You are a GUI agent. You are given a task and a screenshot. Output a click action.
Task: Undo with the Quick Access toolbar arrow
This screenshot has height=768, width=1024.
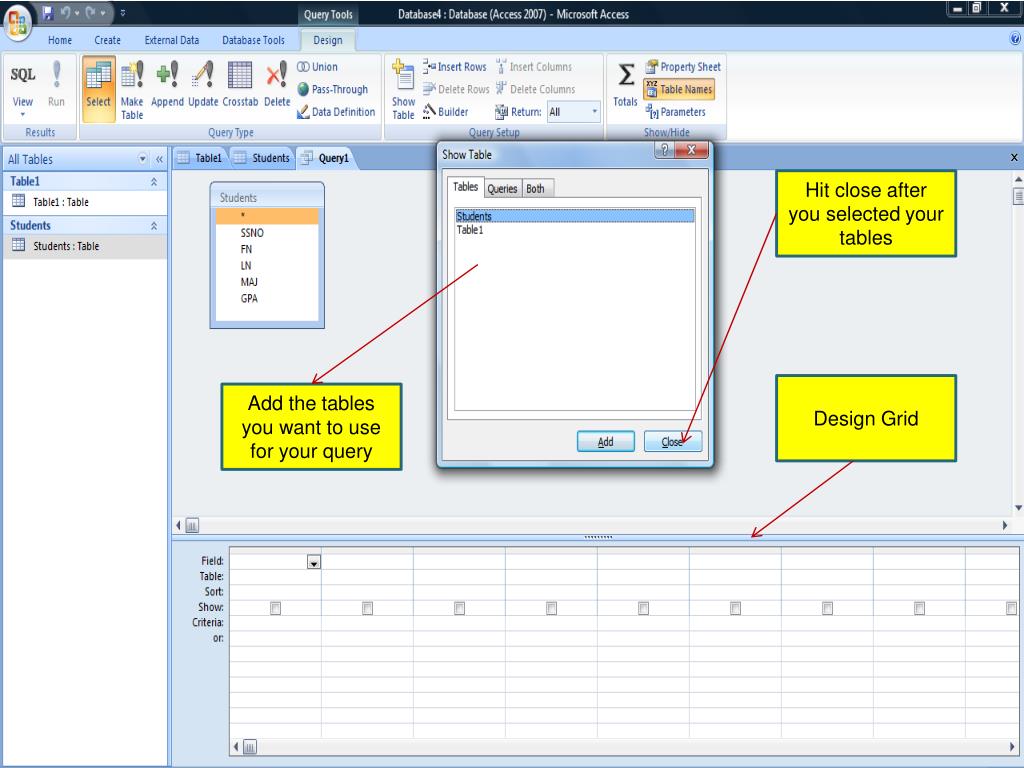tap(65, 12)
